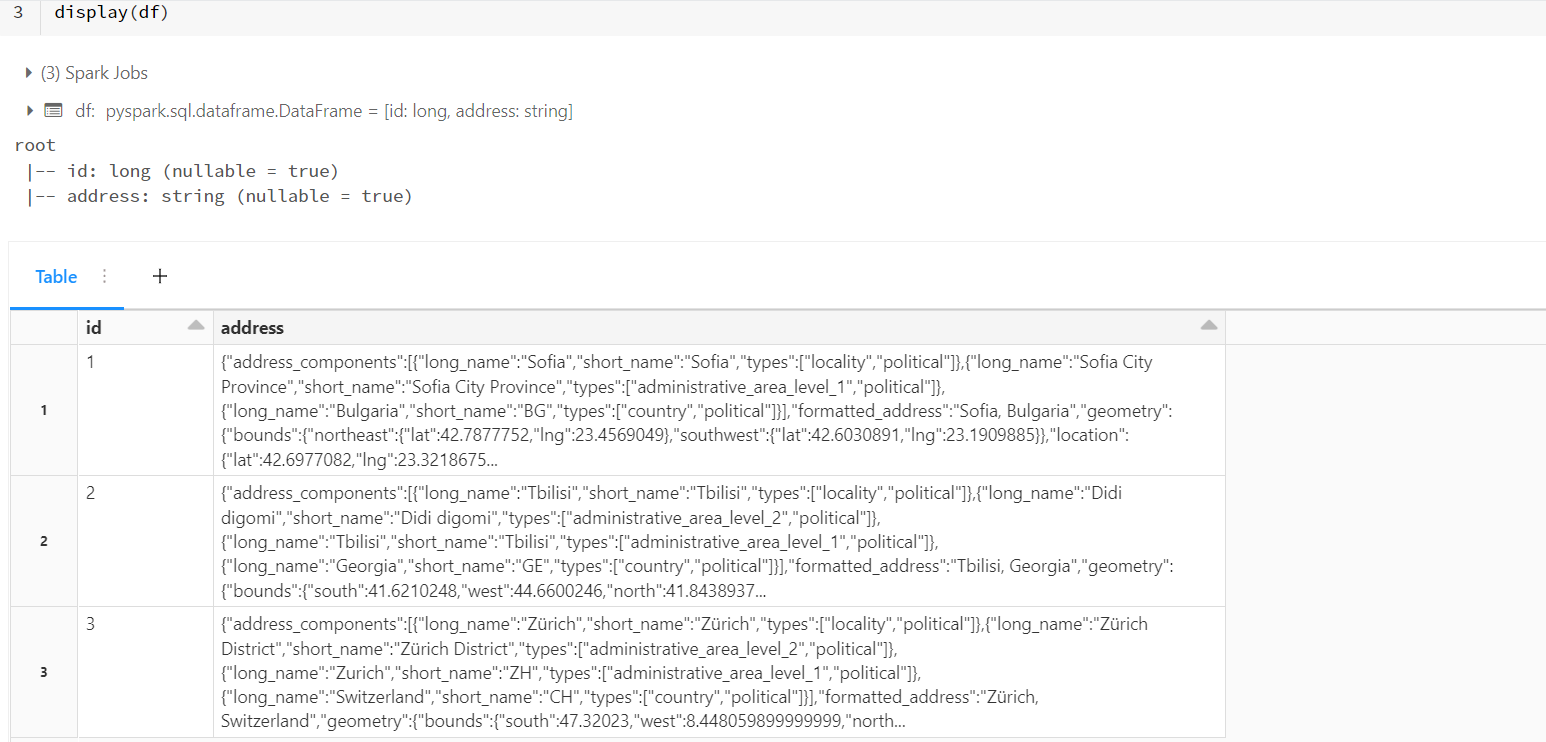Screen dimensions: 1546x742
Task: Select row number 3 in the table
Action: (43, 672)
